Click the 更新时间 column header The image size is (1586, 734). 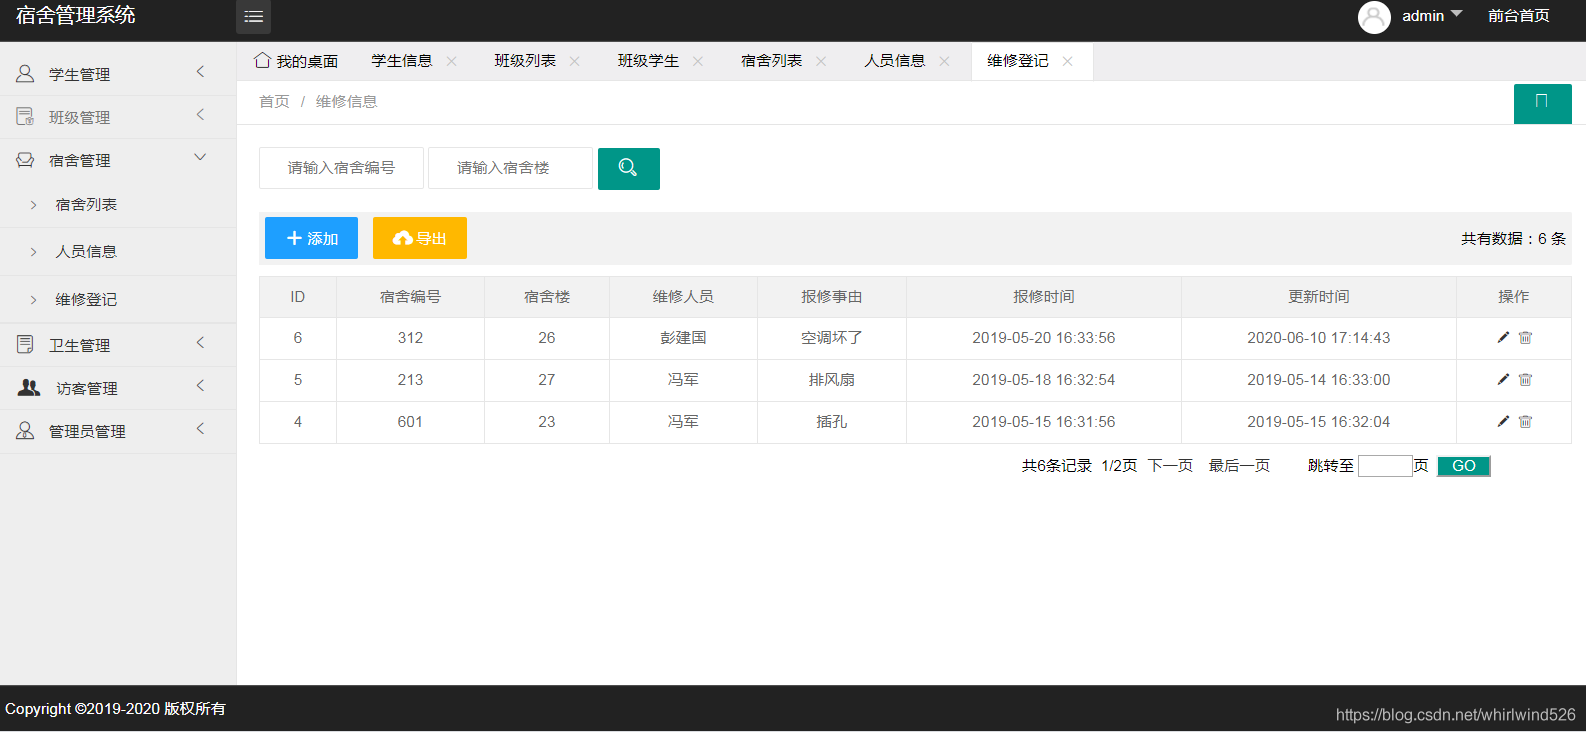click(x=1318, y=297)
